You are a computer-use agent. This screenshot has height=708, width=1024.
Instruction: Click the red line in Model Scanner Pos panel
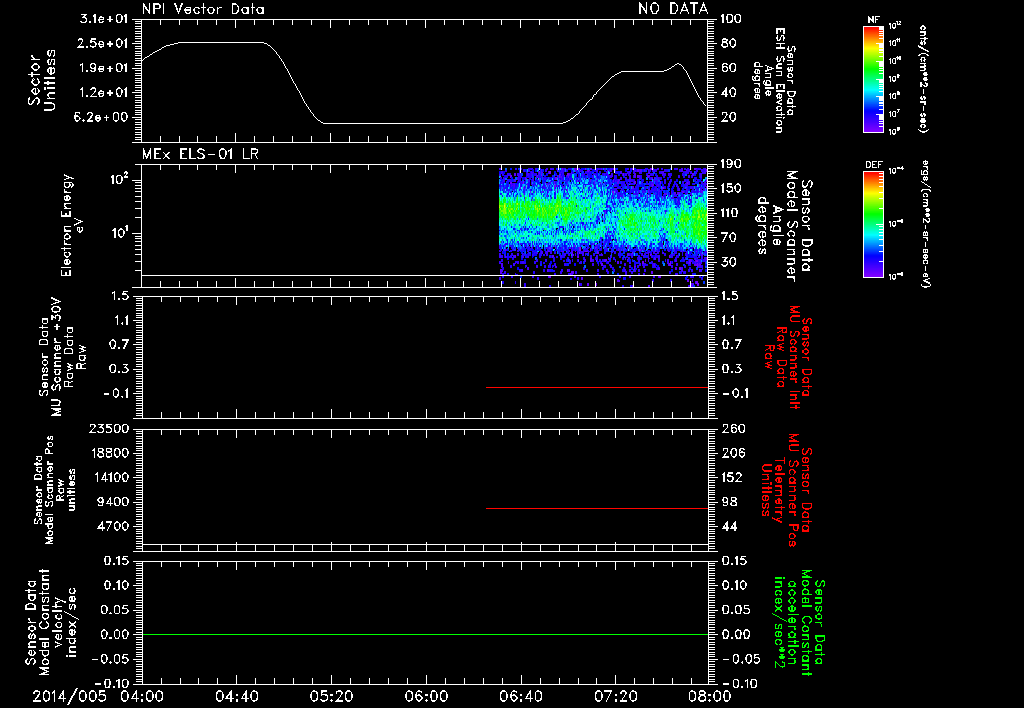point(597,508)
